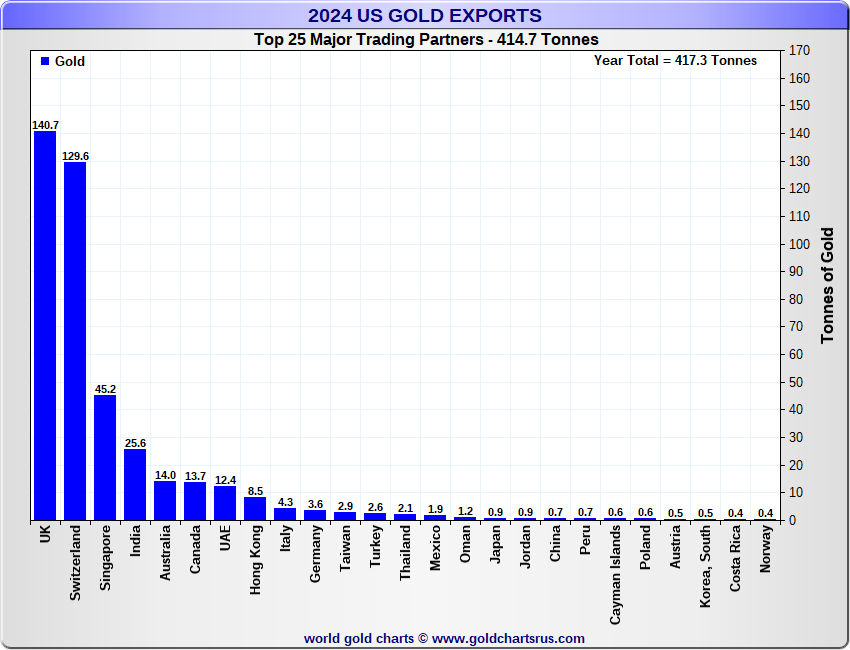This screenshot has height=650, width=850.
Task: Click the 8.5 value label
Action: [255, 491]
